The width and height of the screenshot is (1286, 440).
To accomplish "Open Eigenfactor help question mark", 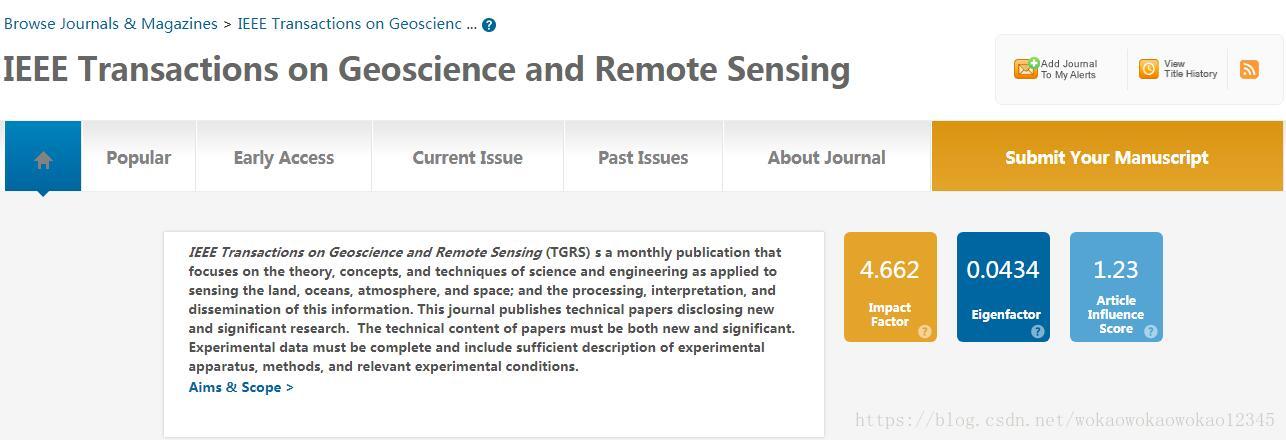I will click(x=1037, y=331).
